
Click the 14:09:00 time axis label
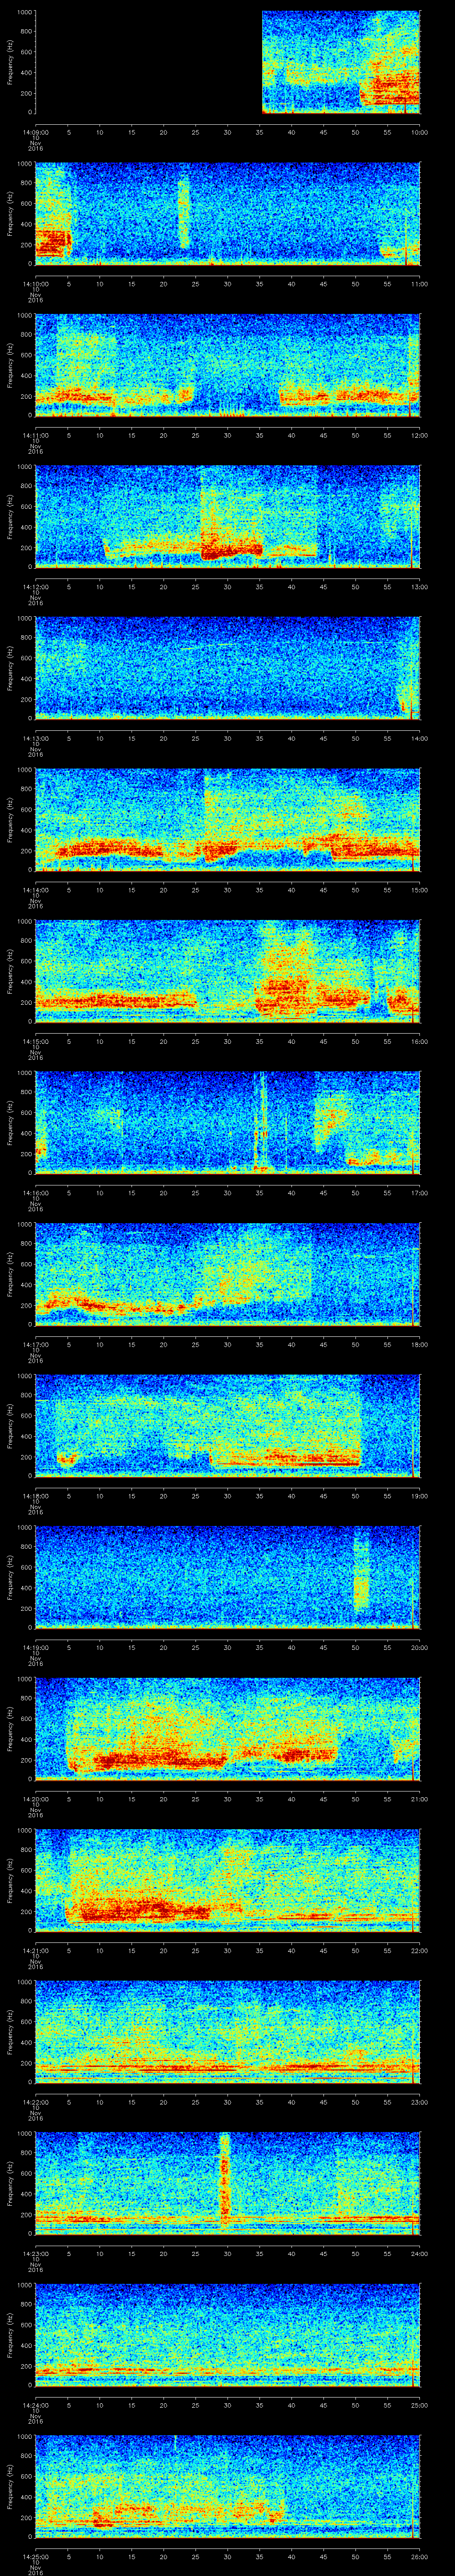point(35,132)
